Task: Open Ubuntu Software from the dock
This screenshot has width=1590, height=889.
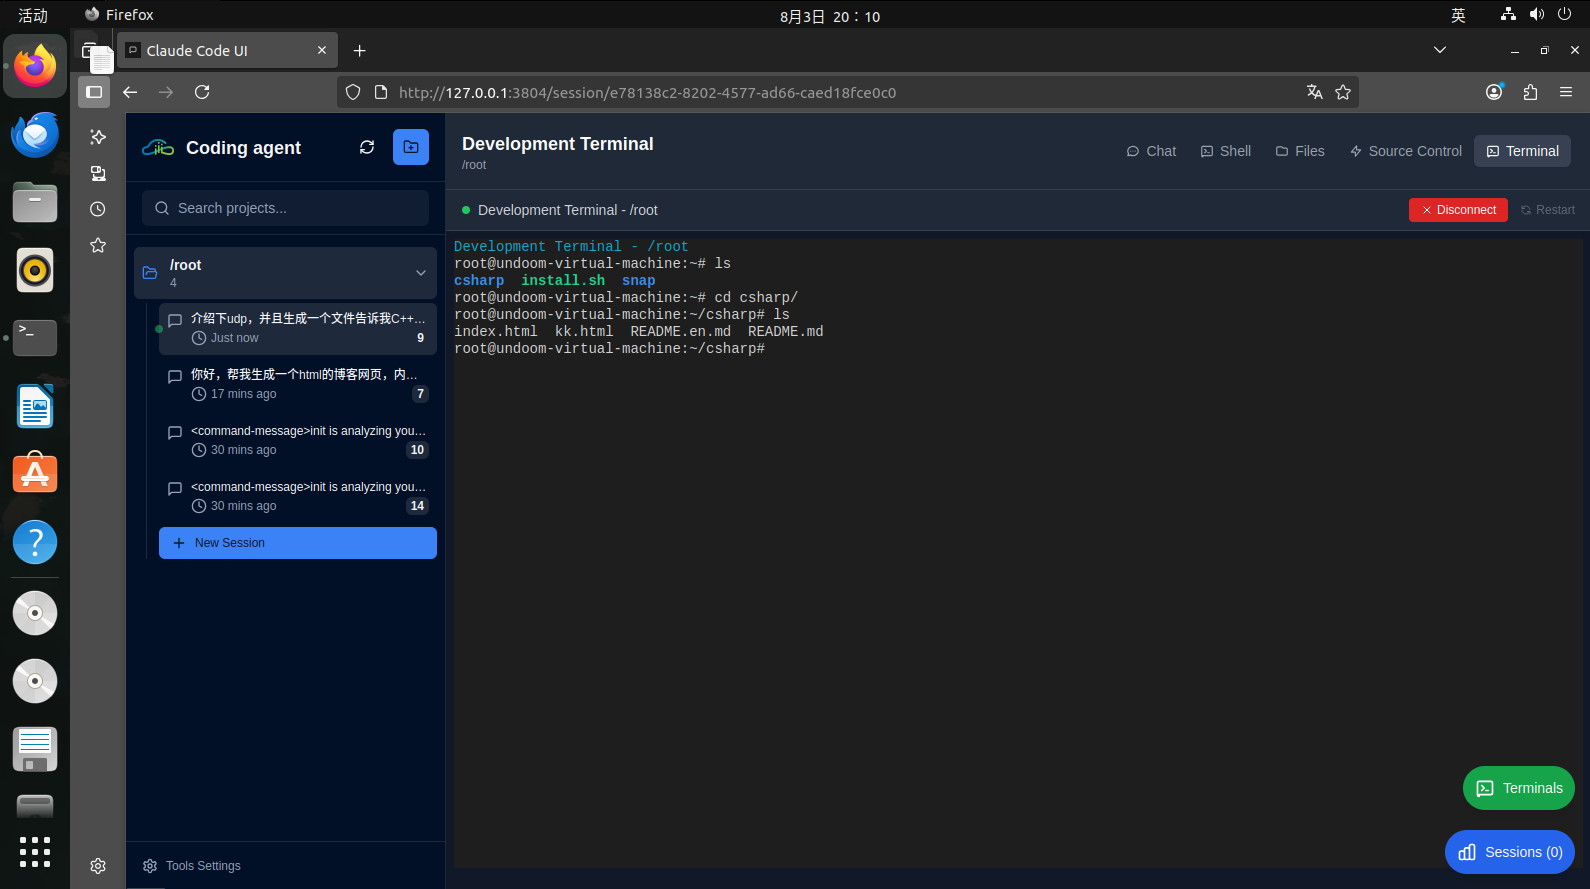Action: click(x=35, y=474)
